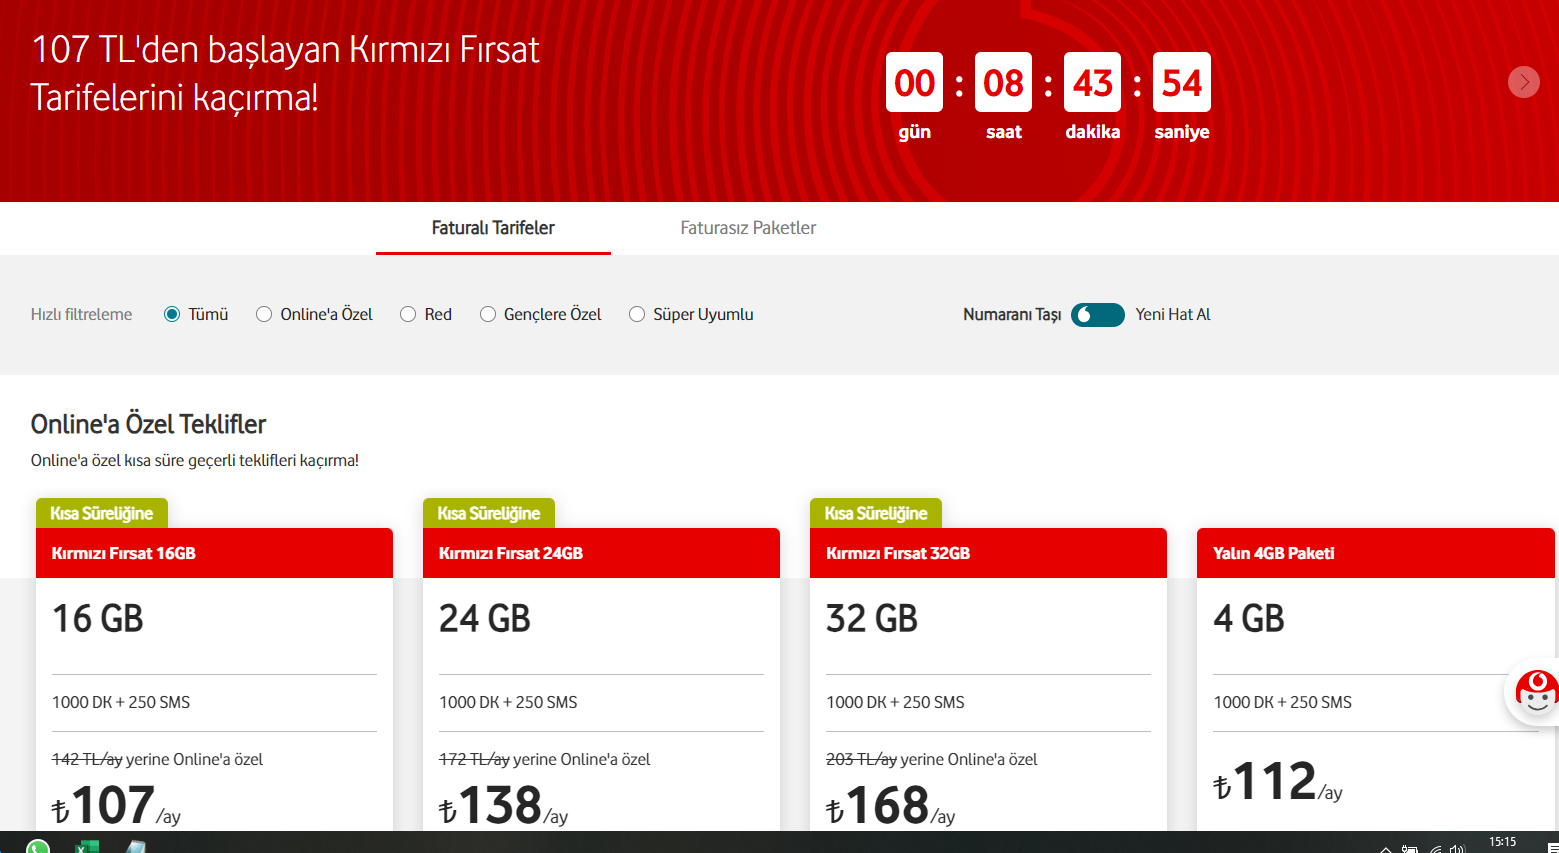Click 1000 DK + 250 SMS on Yalın 4GB card
1559x853 pixels.
(x=1282, y=702)
